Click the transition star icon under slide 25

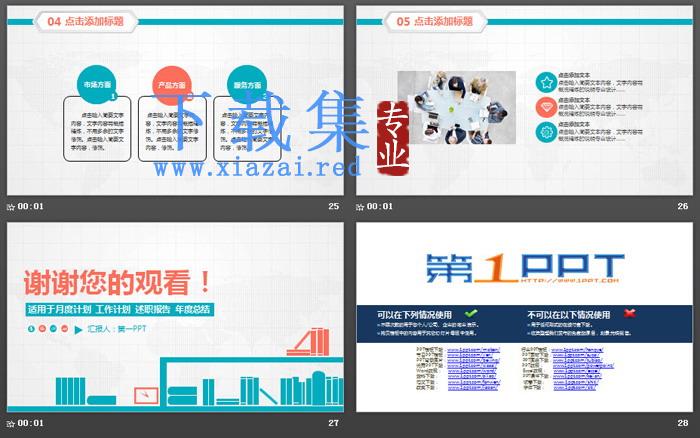[11, 207]
